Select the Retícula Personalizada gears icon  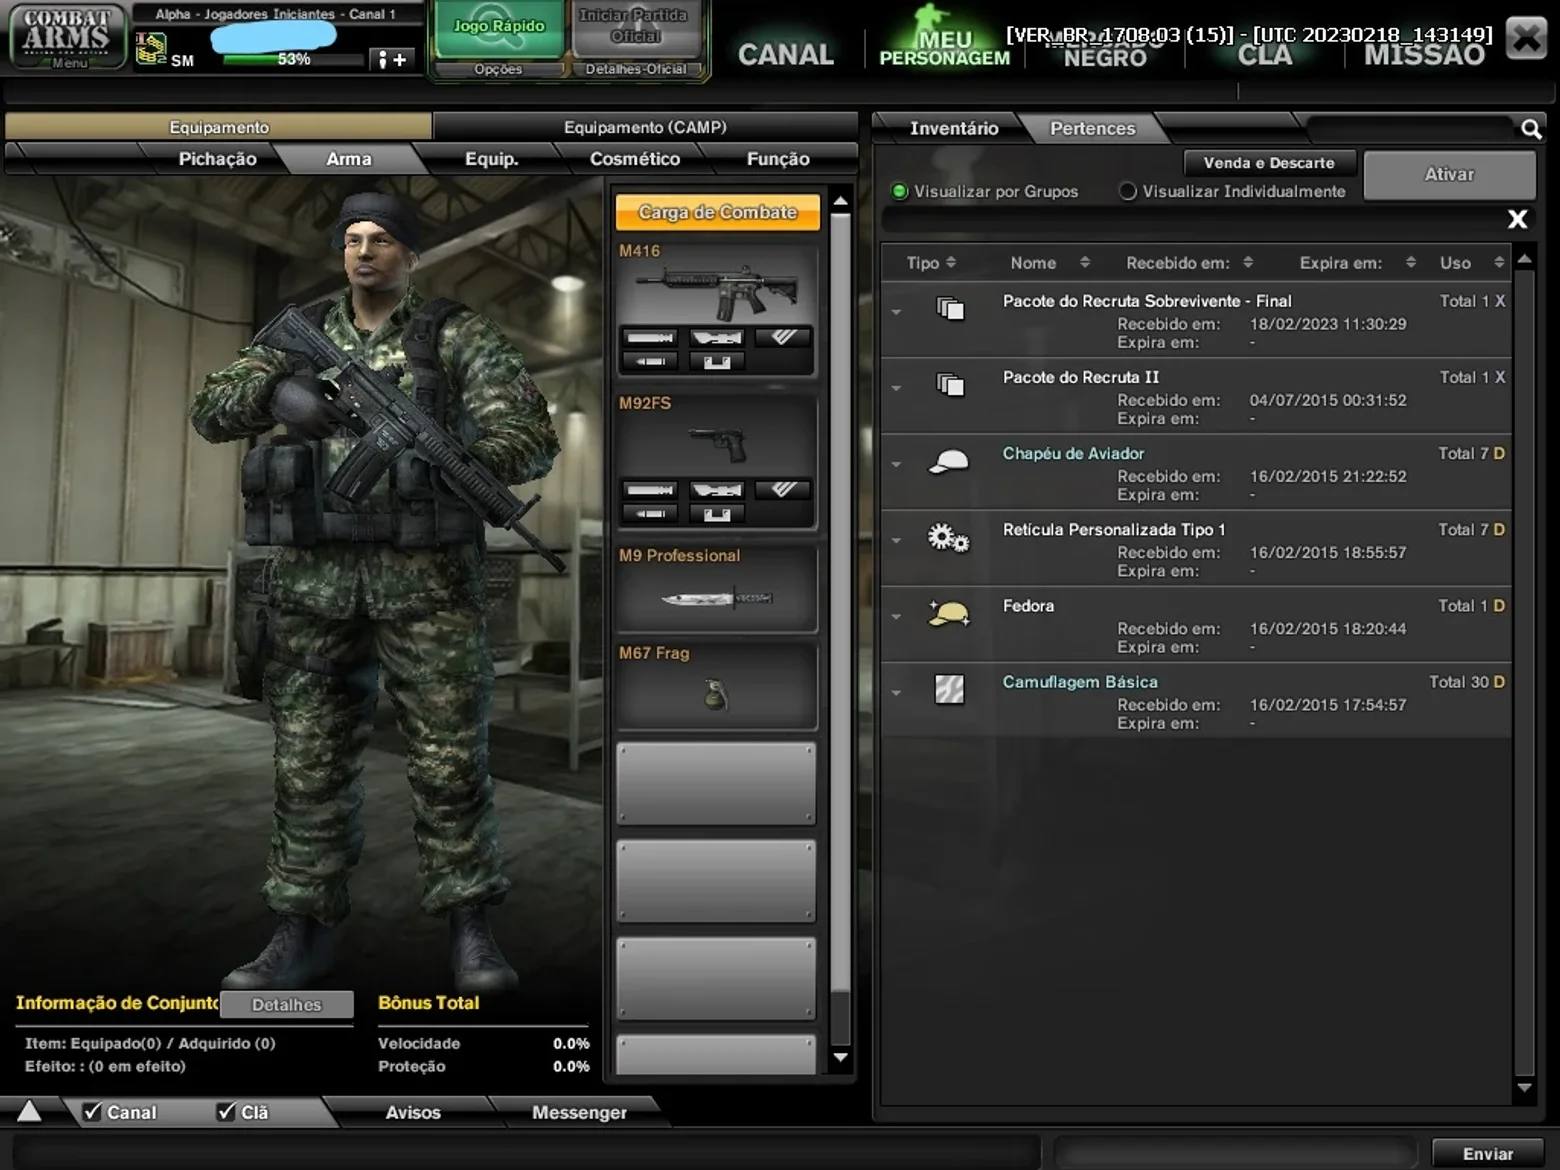948,538
